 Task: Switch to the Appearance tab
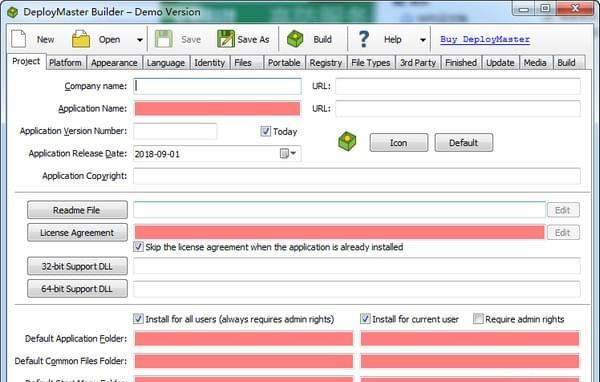[x=114, y=63]
